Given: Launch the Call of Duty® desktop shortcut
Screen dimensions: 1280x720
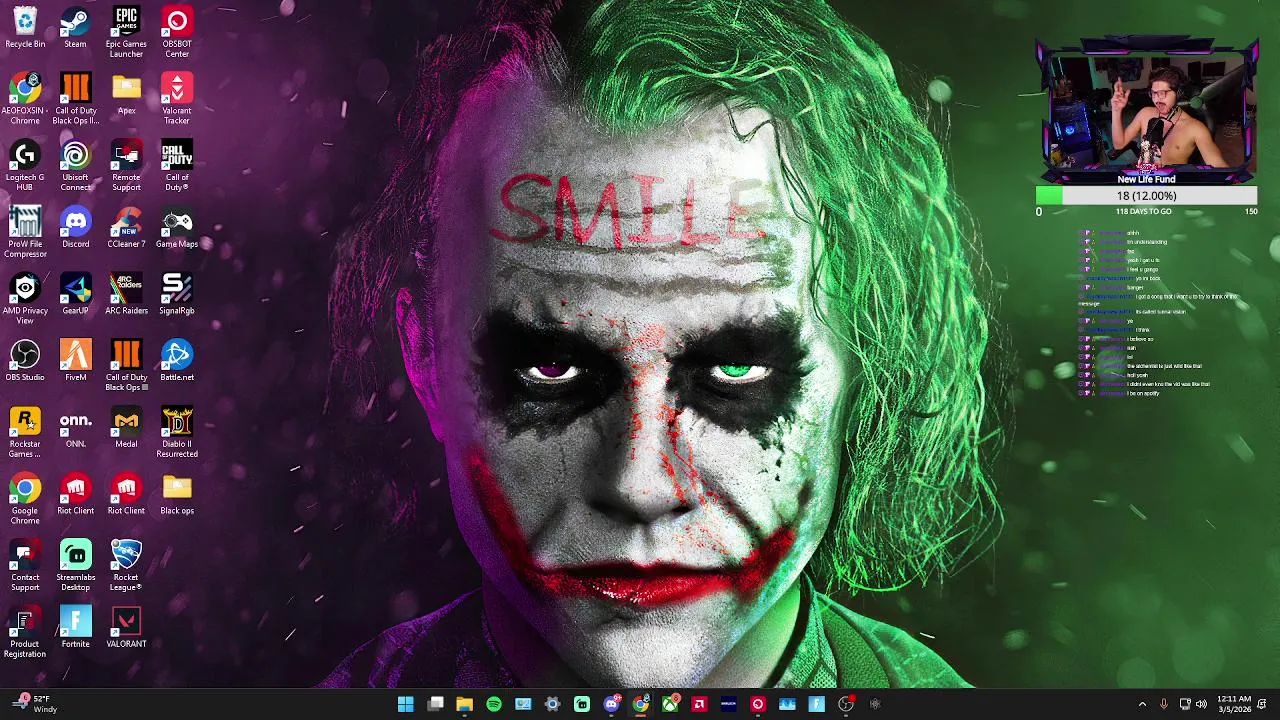Looking at the screenshot, I should coord(177,166).
